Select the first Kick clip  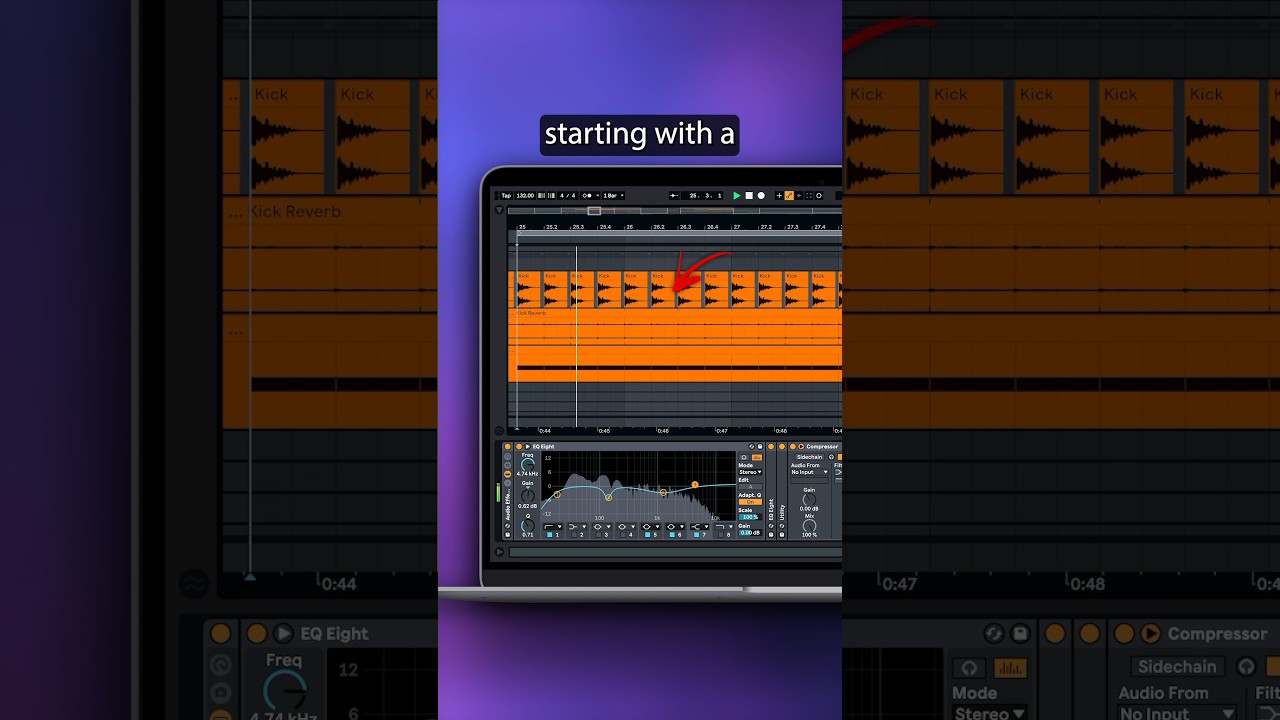click(527, 289)
